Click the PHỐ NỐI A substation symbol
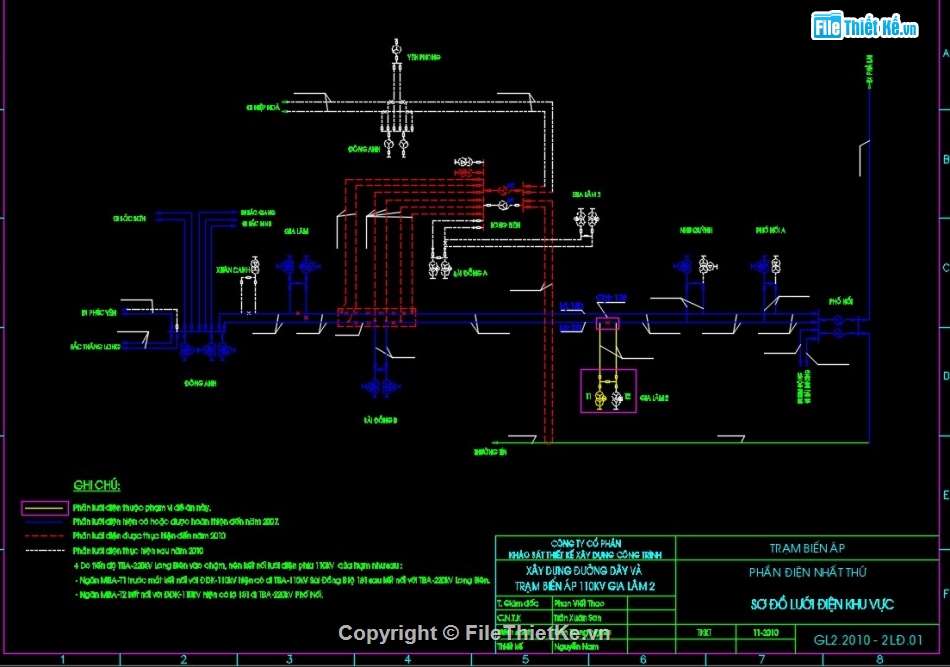Screen dimensions: 950x667 coord(762,266)
